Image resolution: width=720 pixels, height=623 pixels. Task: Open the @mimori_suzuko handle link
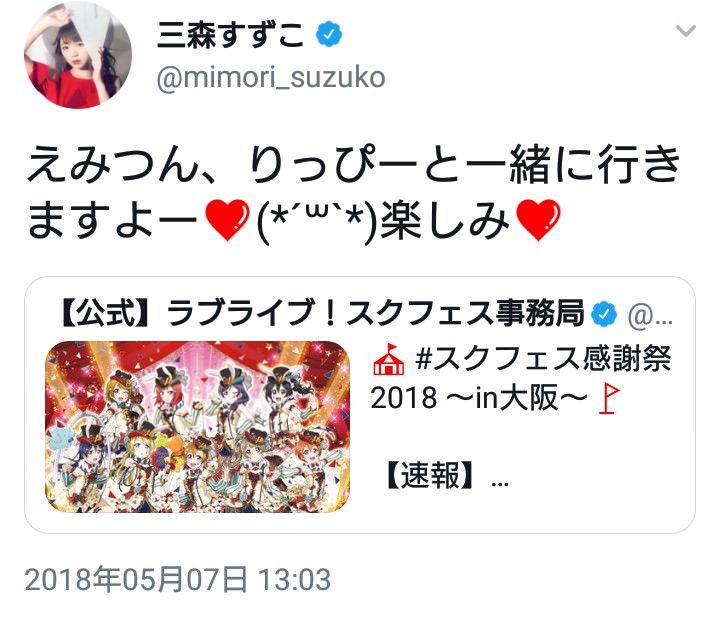tap(271, 78)
